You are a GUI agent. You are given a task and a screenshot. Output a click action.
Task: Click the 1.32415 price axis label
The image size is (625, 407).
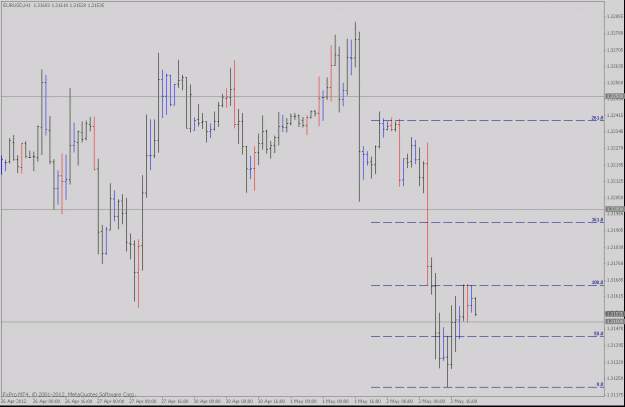pos(615,115)
